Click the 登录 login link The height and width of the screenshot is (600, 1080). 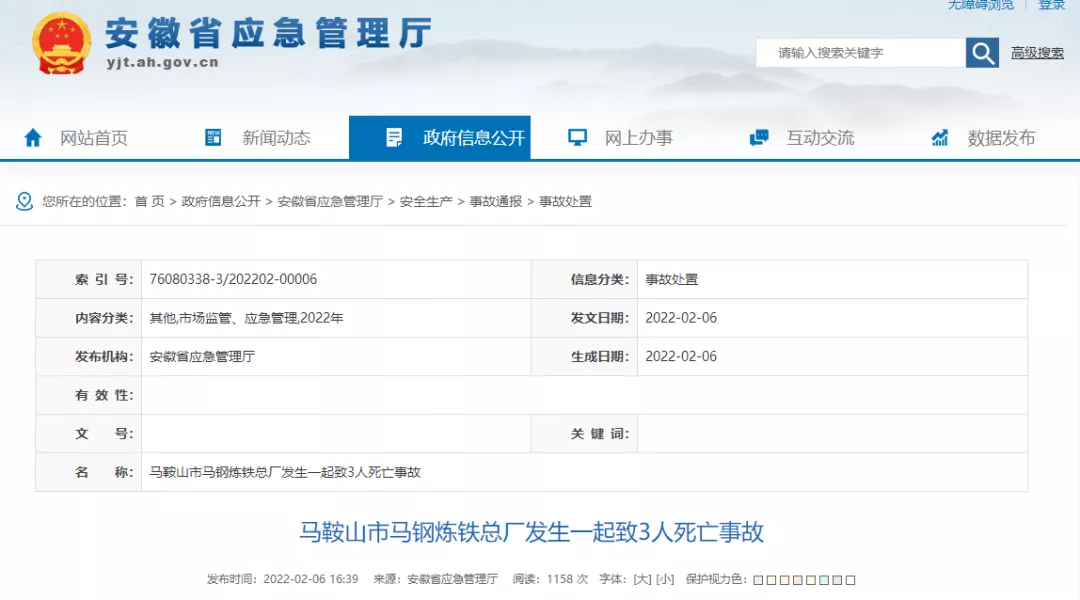(x=1051, y=5)
